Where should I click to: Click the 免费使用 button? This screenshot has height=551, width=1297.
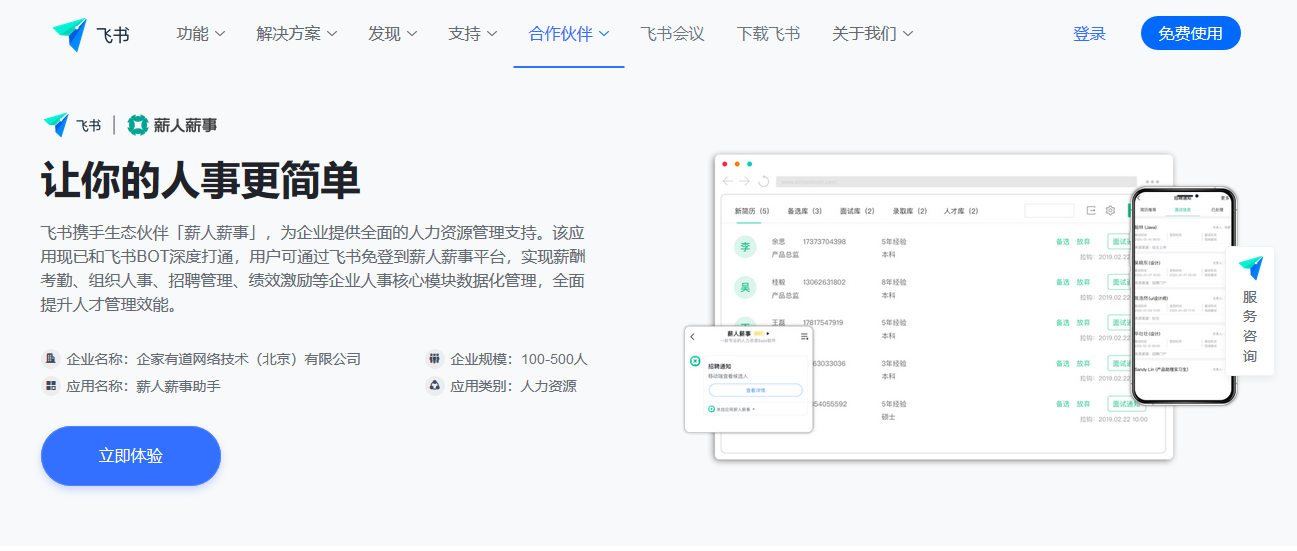(1190, 33)
